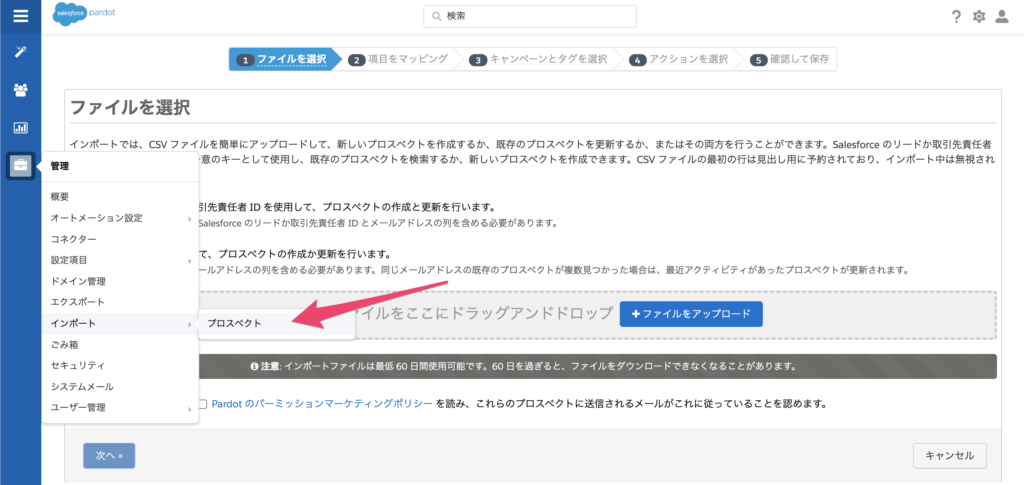Go to step 2 項目をマッピング
Viewport: 1024px width, 485px height.
[x=399, y=59]
